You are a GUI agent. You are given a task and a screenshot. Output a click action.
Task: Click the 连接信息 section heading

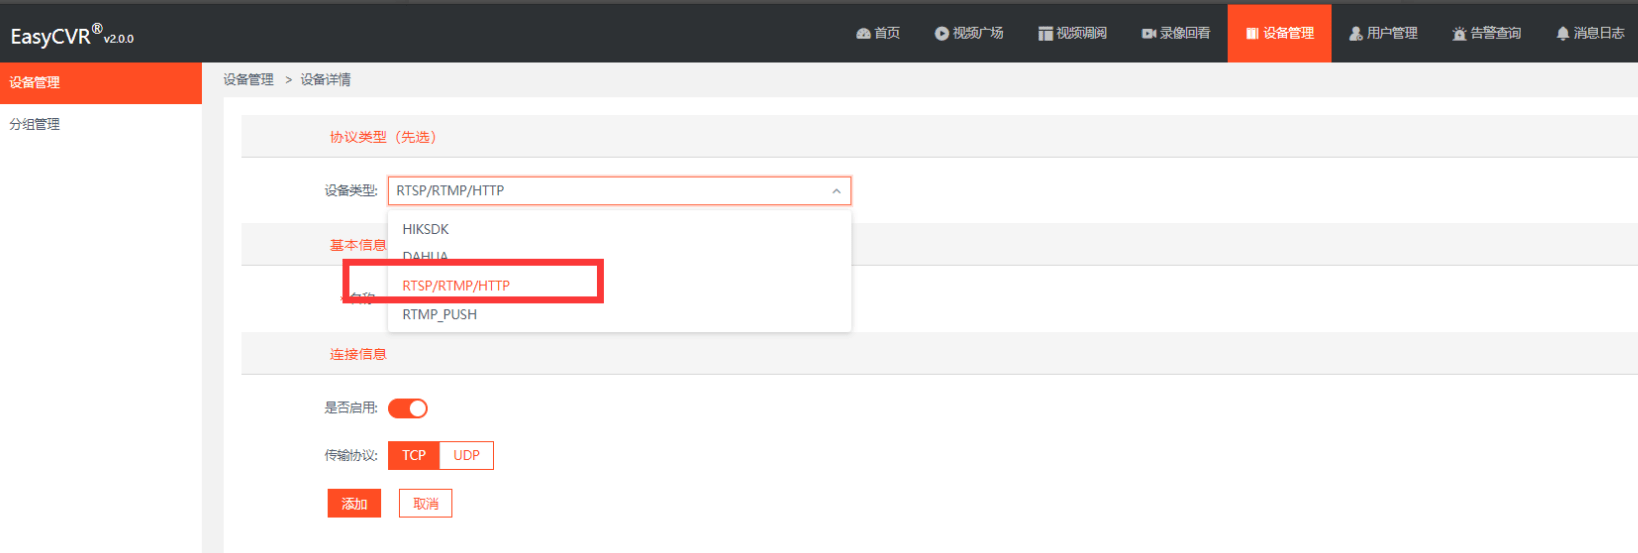[x=358, y=354]
